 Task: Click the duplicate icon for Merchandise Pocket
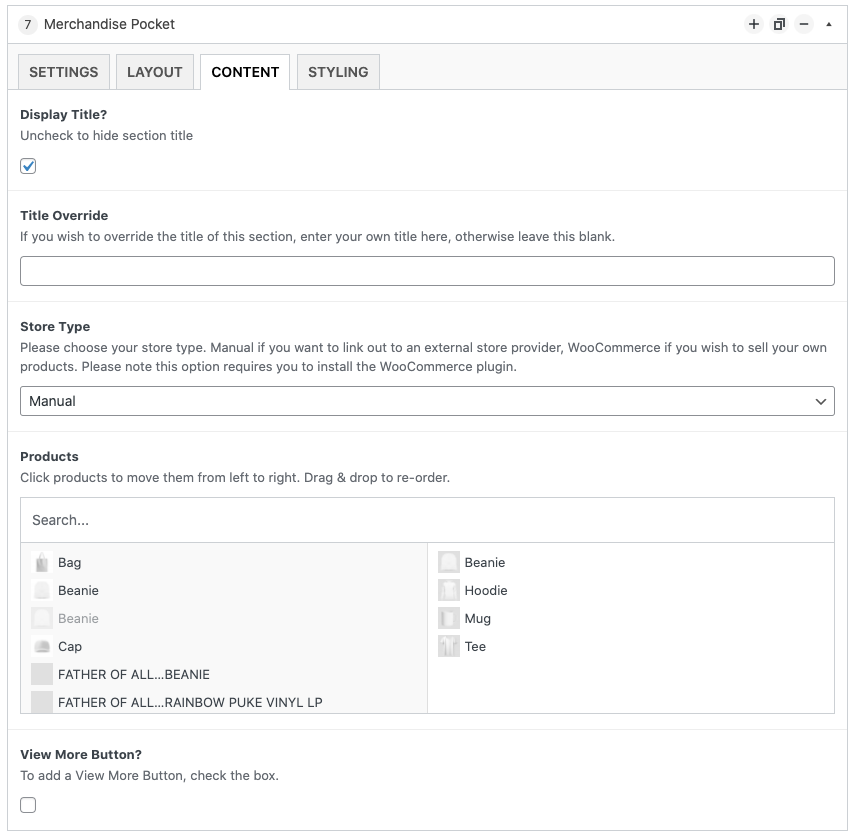(x=779, y=24)
